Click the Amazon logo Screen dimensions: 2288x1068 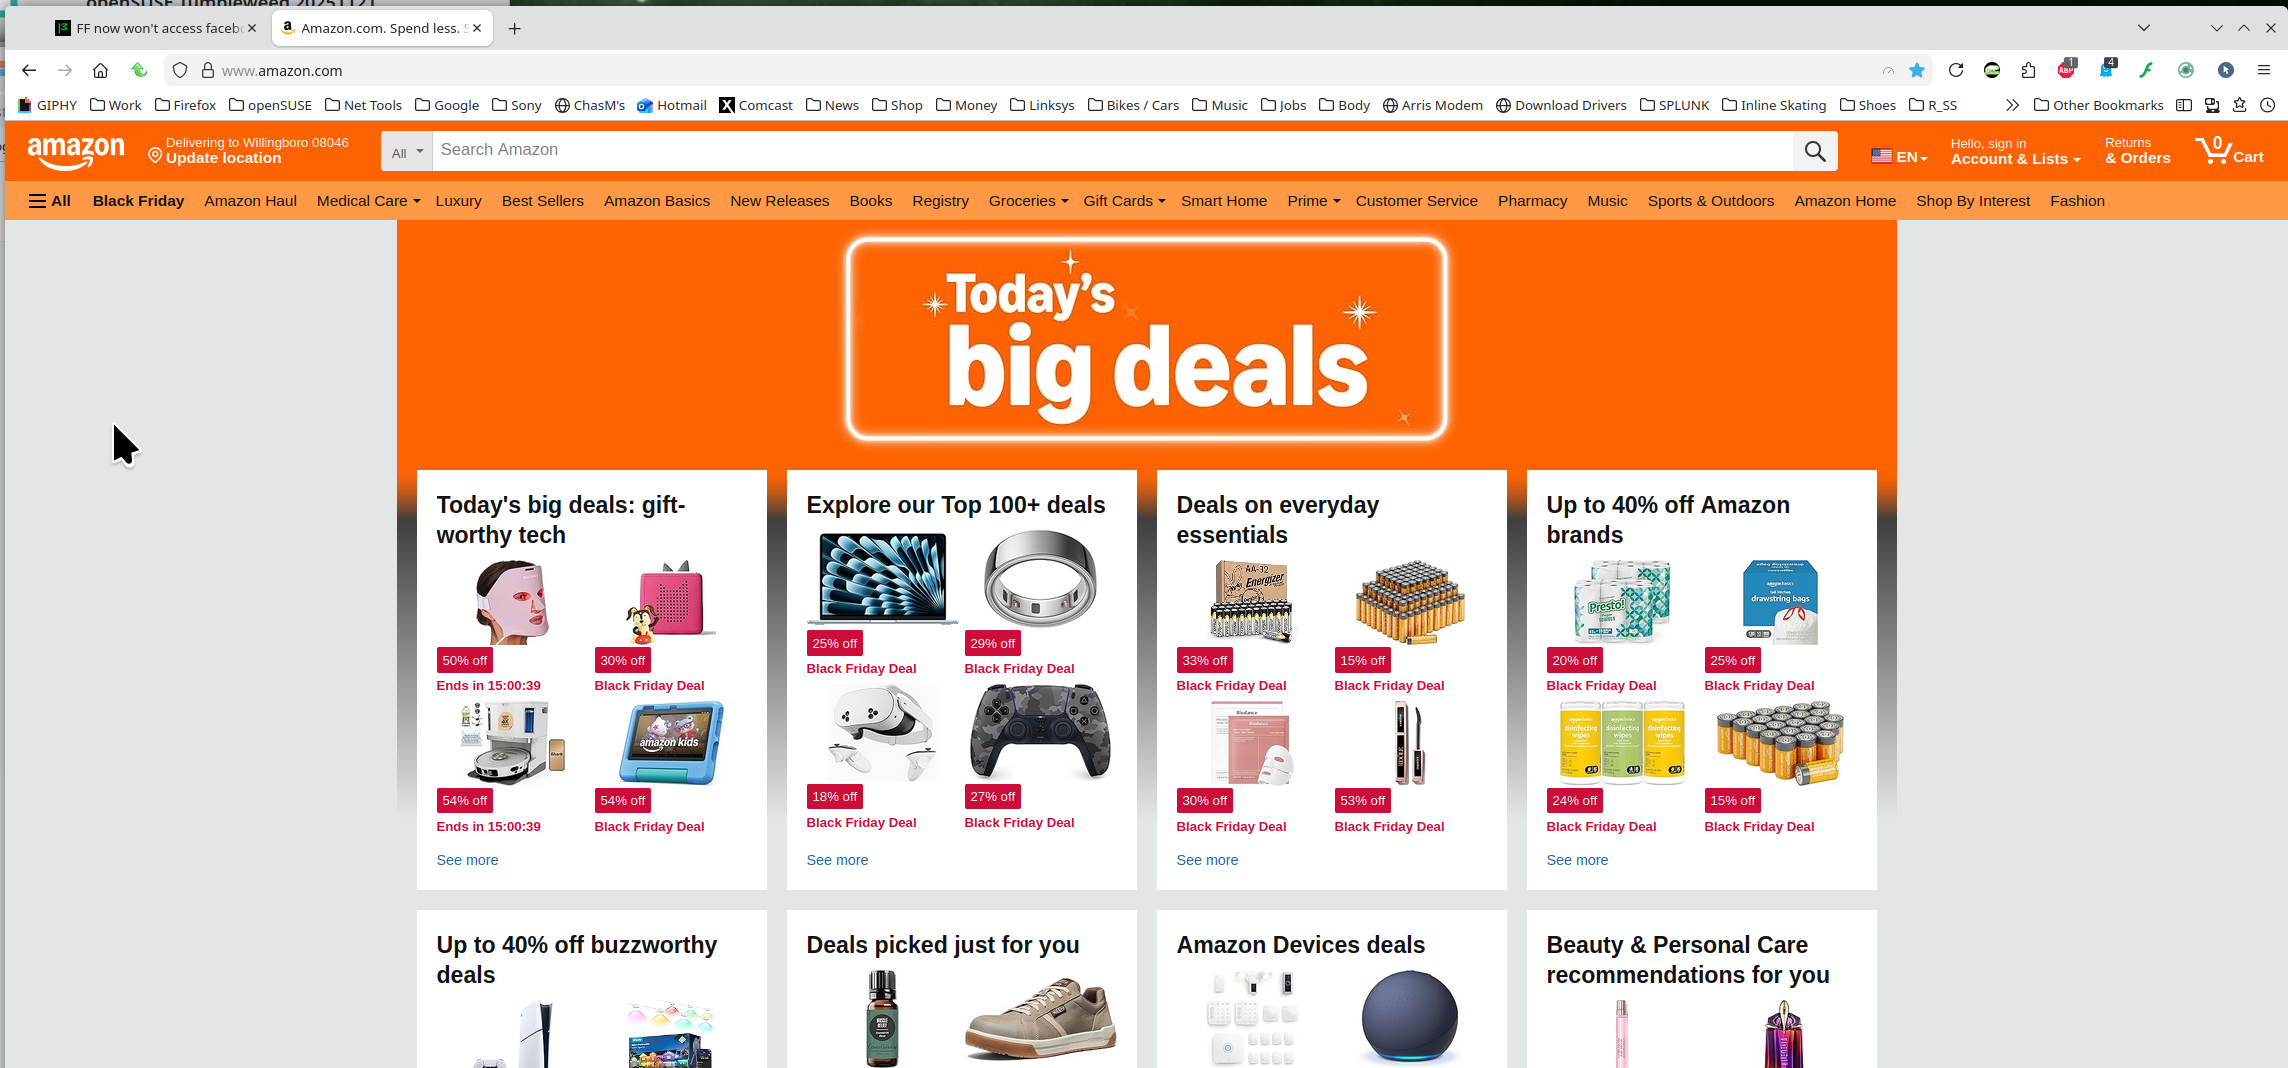click(x=76, y=152)
